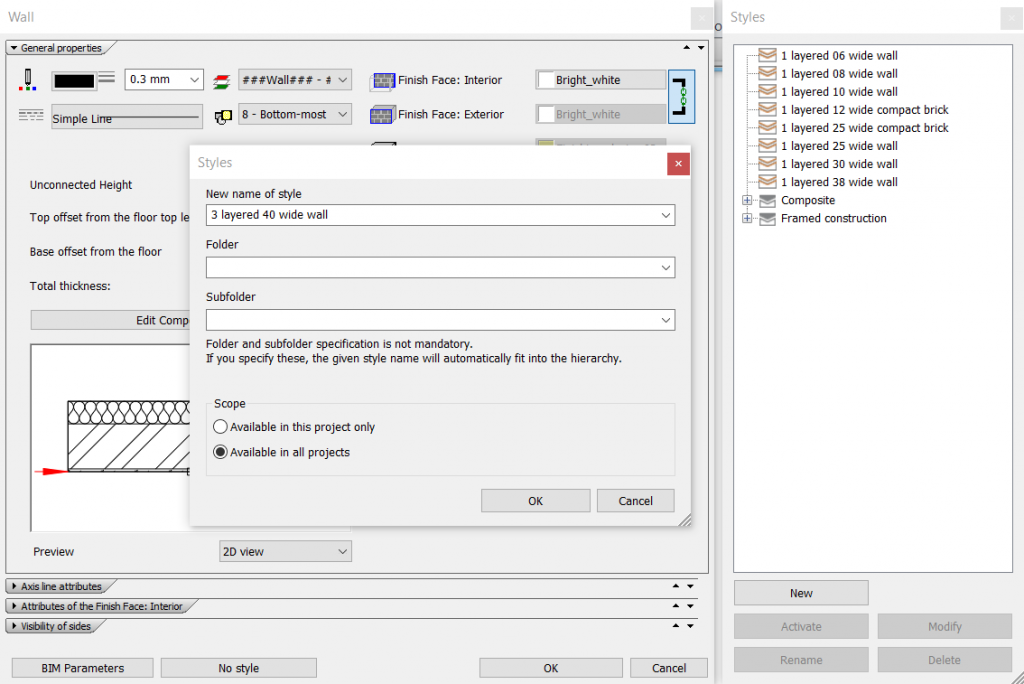
Task: Click the drawing order icon beside 8 - Bottom-most
Action: point(222,116)
